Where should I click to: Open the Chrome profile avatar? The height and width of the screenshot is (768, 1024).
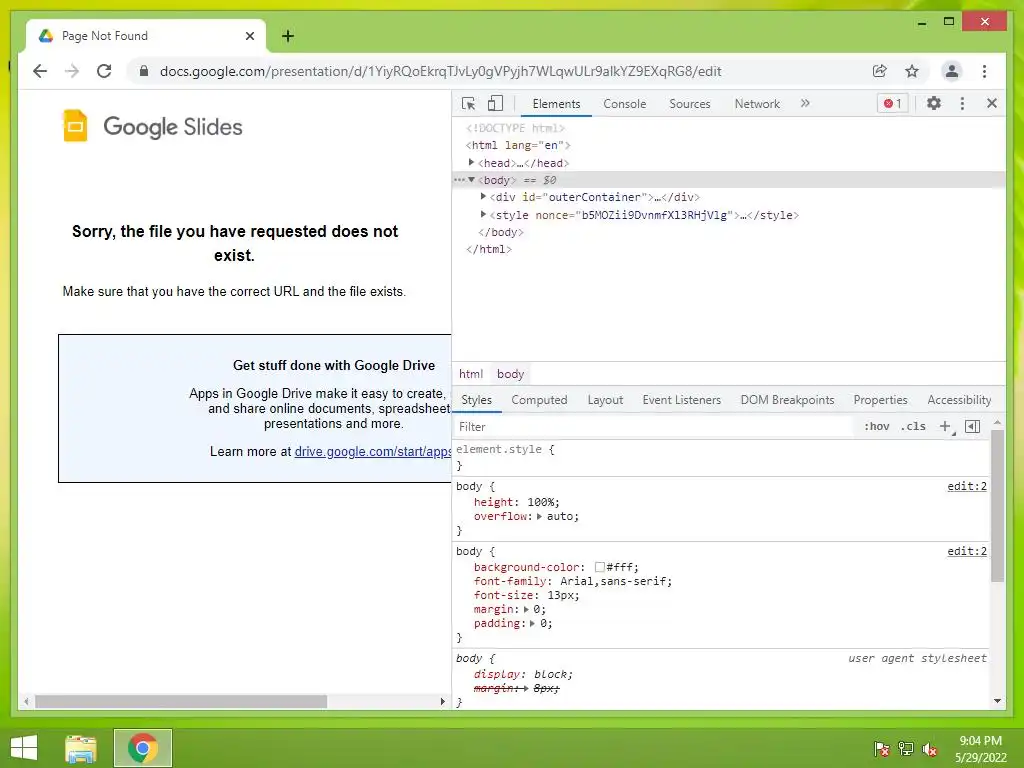(952, 71)
